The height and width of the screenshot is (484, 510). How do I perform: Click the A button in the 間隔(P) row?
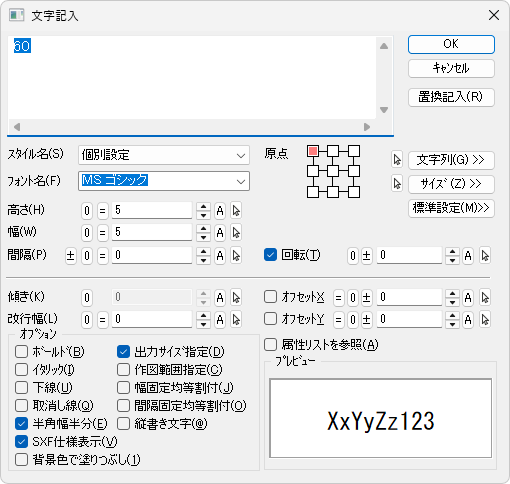[220, 256]
